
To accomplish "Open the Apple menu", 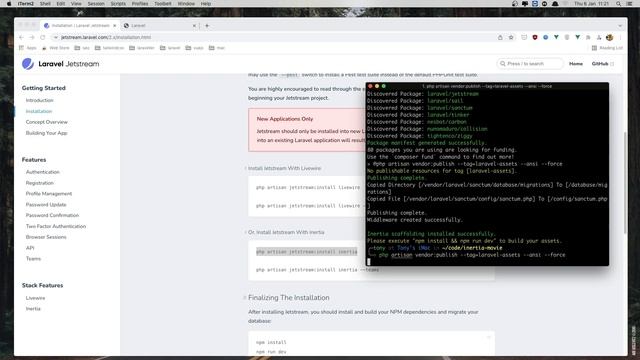I will click(9, 4).
